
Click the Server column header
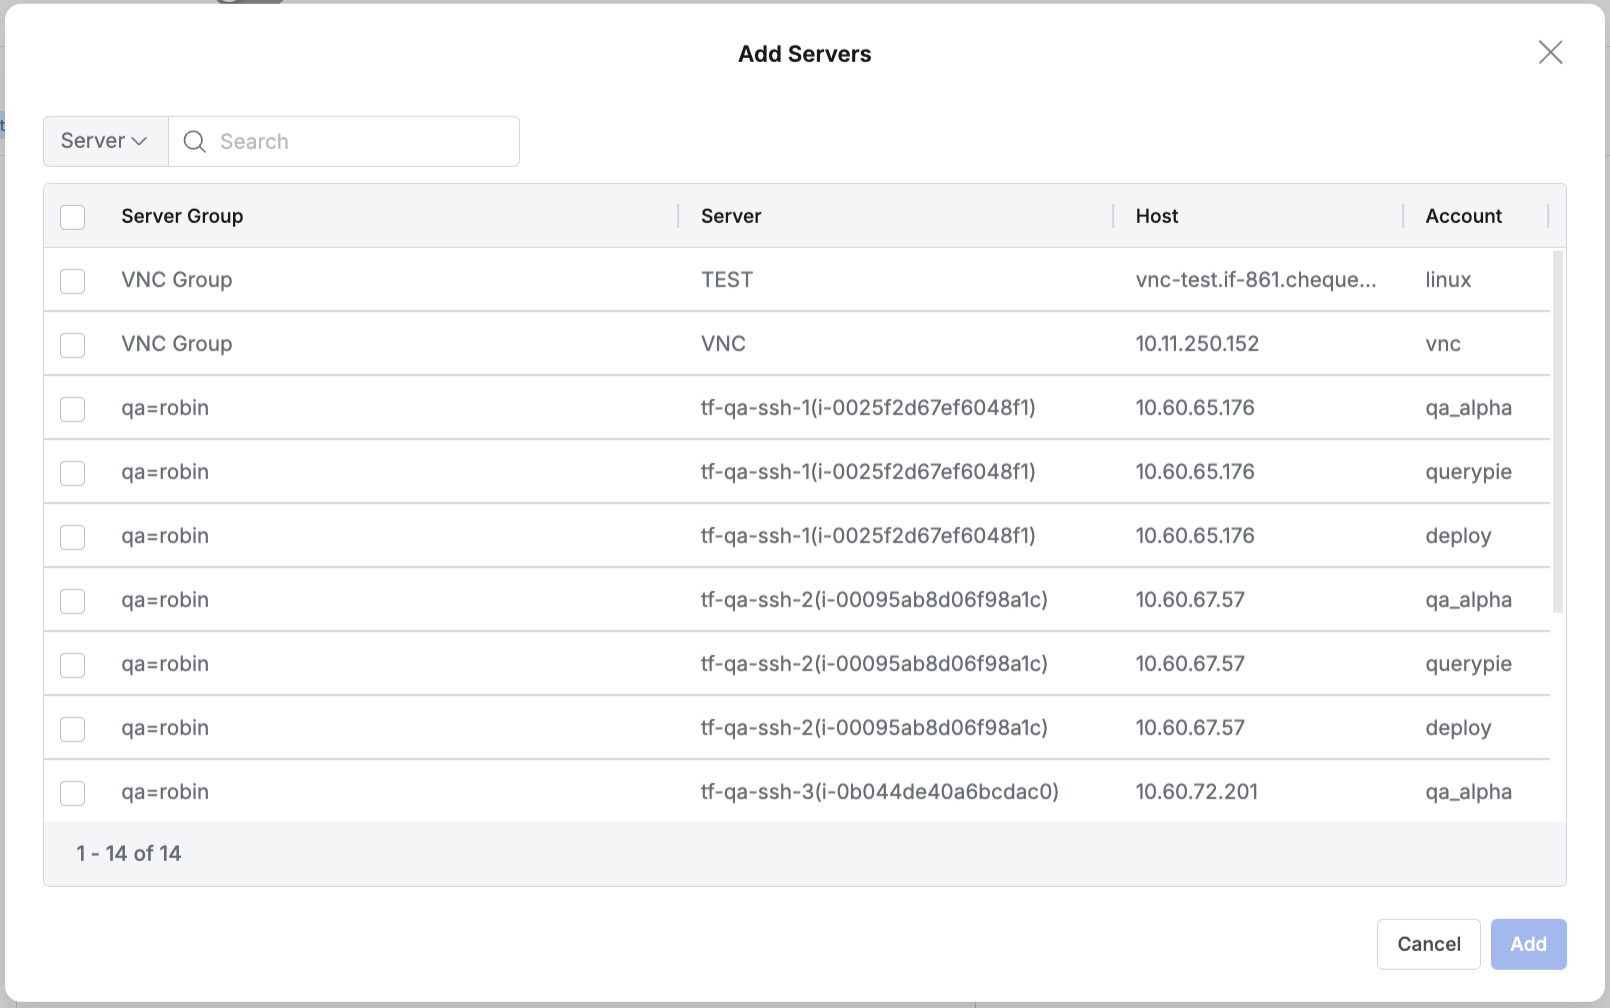pos(731,217)
